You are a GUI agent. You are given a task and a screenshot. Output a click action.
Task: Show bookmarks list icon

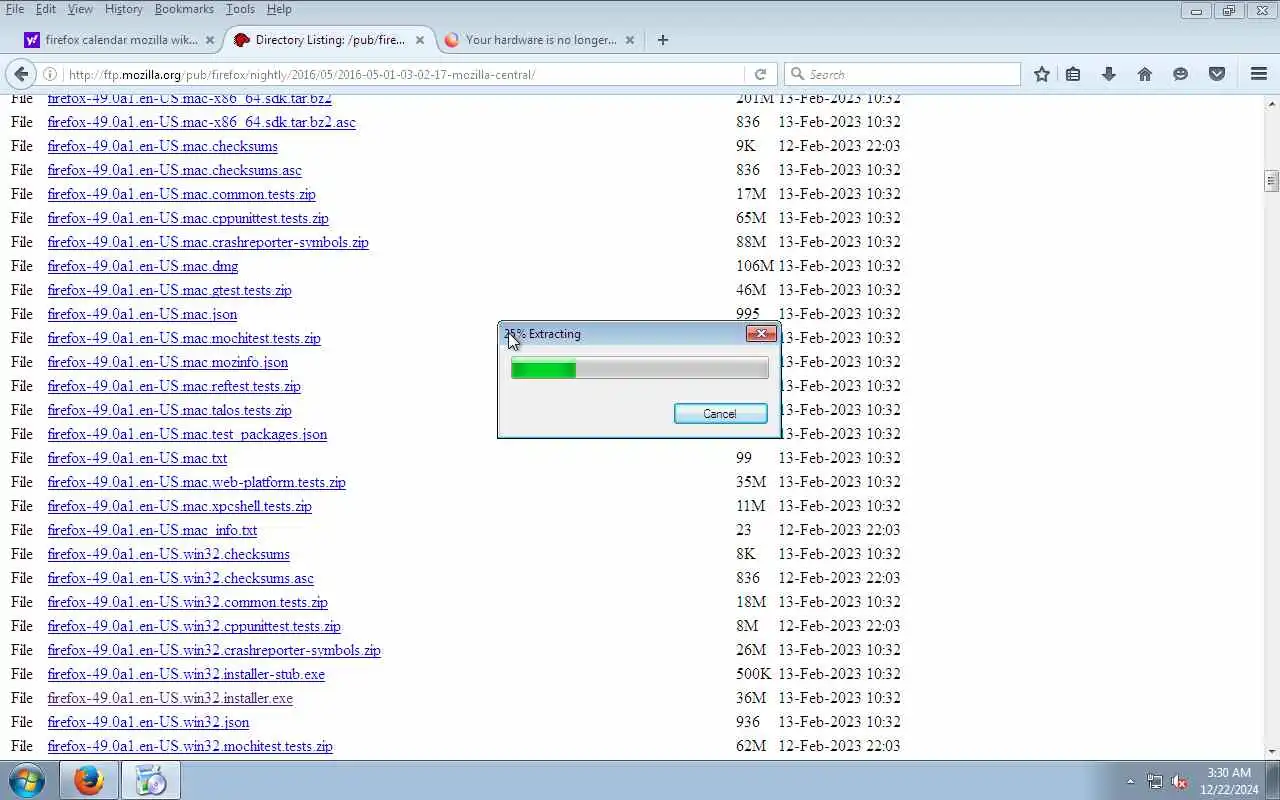coord(1073,74)
